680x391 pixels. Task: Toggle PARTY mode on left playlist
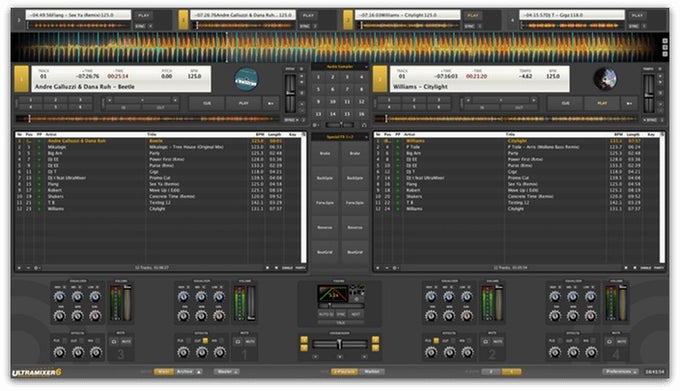(300, 268)
